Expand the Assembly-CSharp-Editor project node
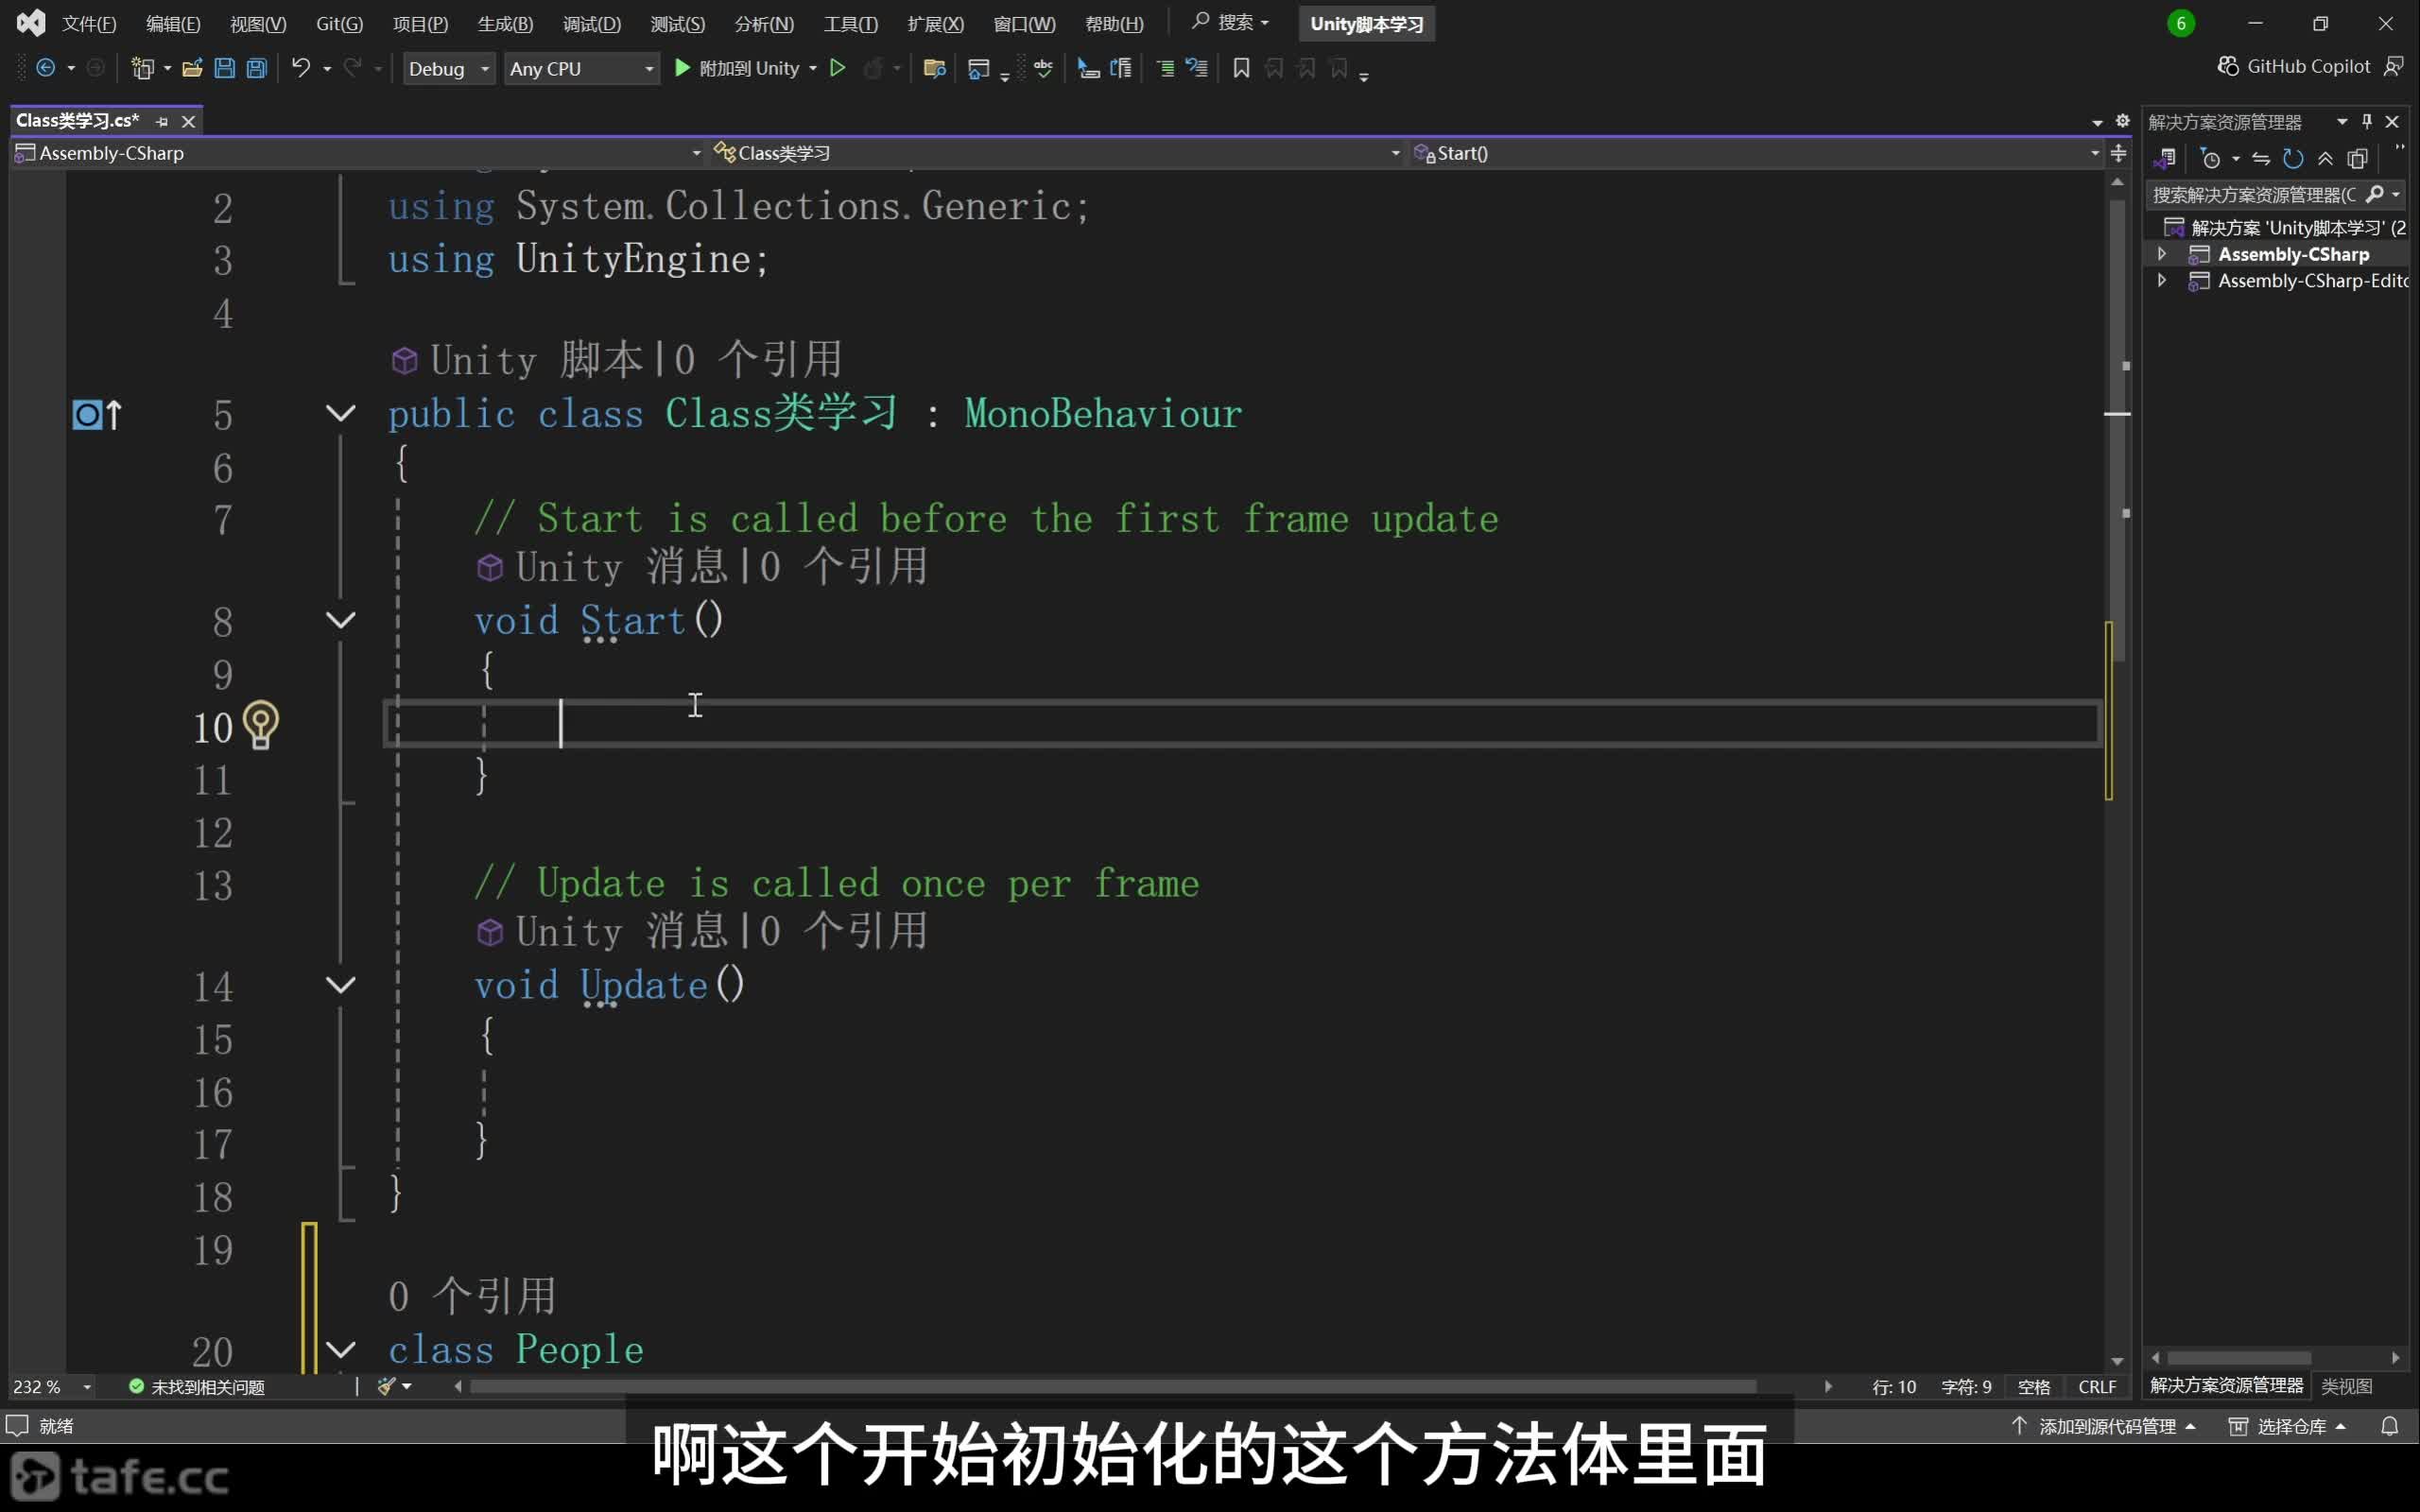The height and width of the screenshot is (1512, 2420). pos(2162,280)
